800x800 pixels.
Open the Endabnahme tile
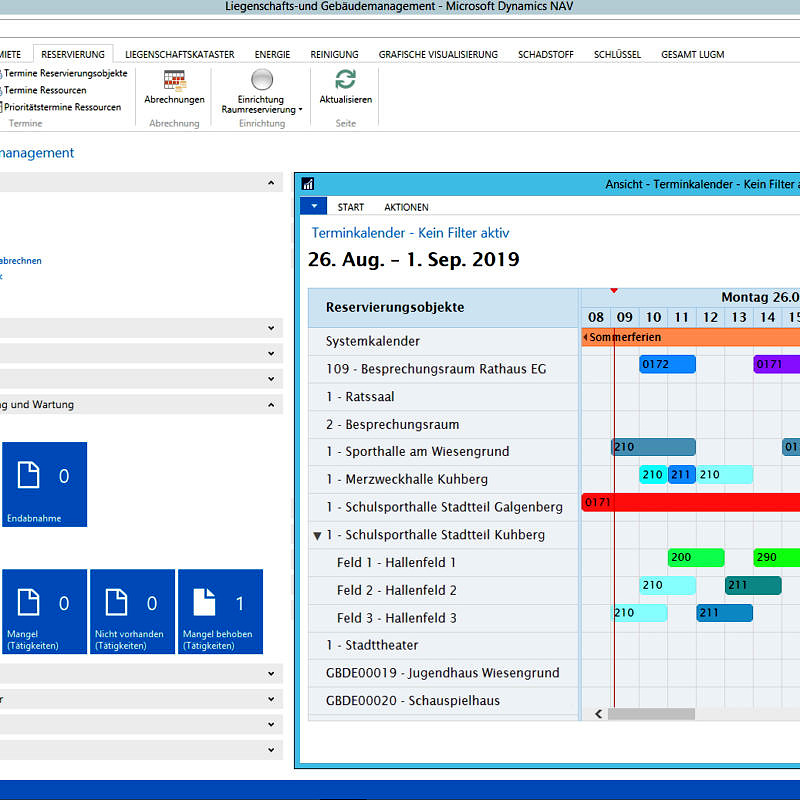point(44,484)
